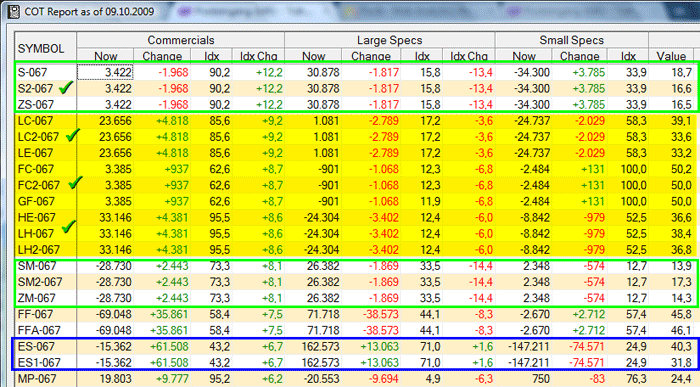The image size is (700, 387).
Task: Sort by Now column under Large Specs
Action: click(313, 56)
